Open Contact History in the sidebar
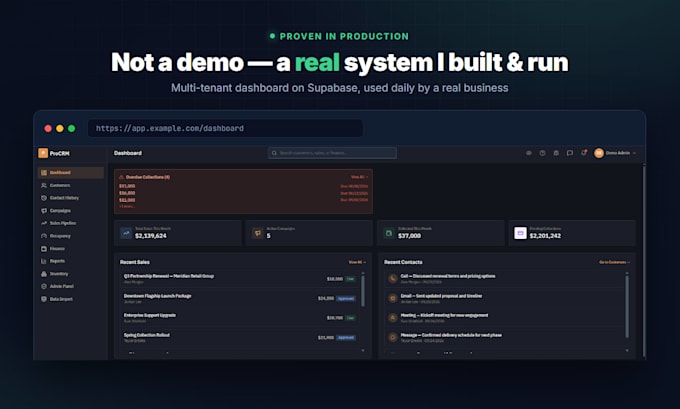Image resolution: width=680 pixels, height=409 pixels. (71, 198)
